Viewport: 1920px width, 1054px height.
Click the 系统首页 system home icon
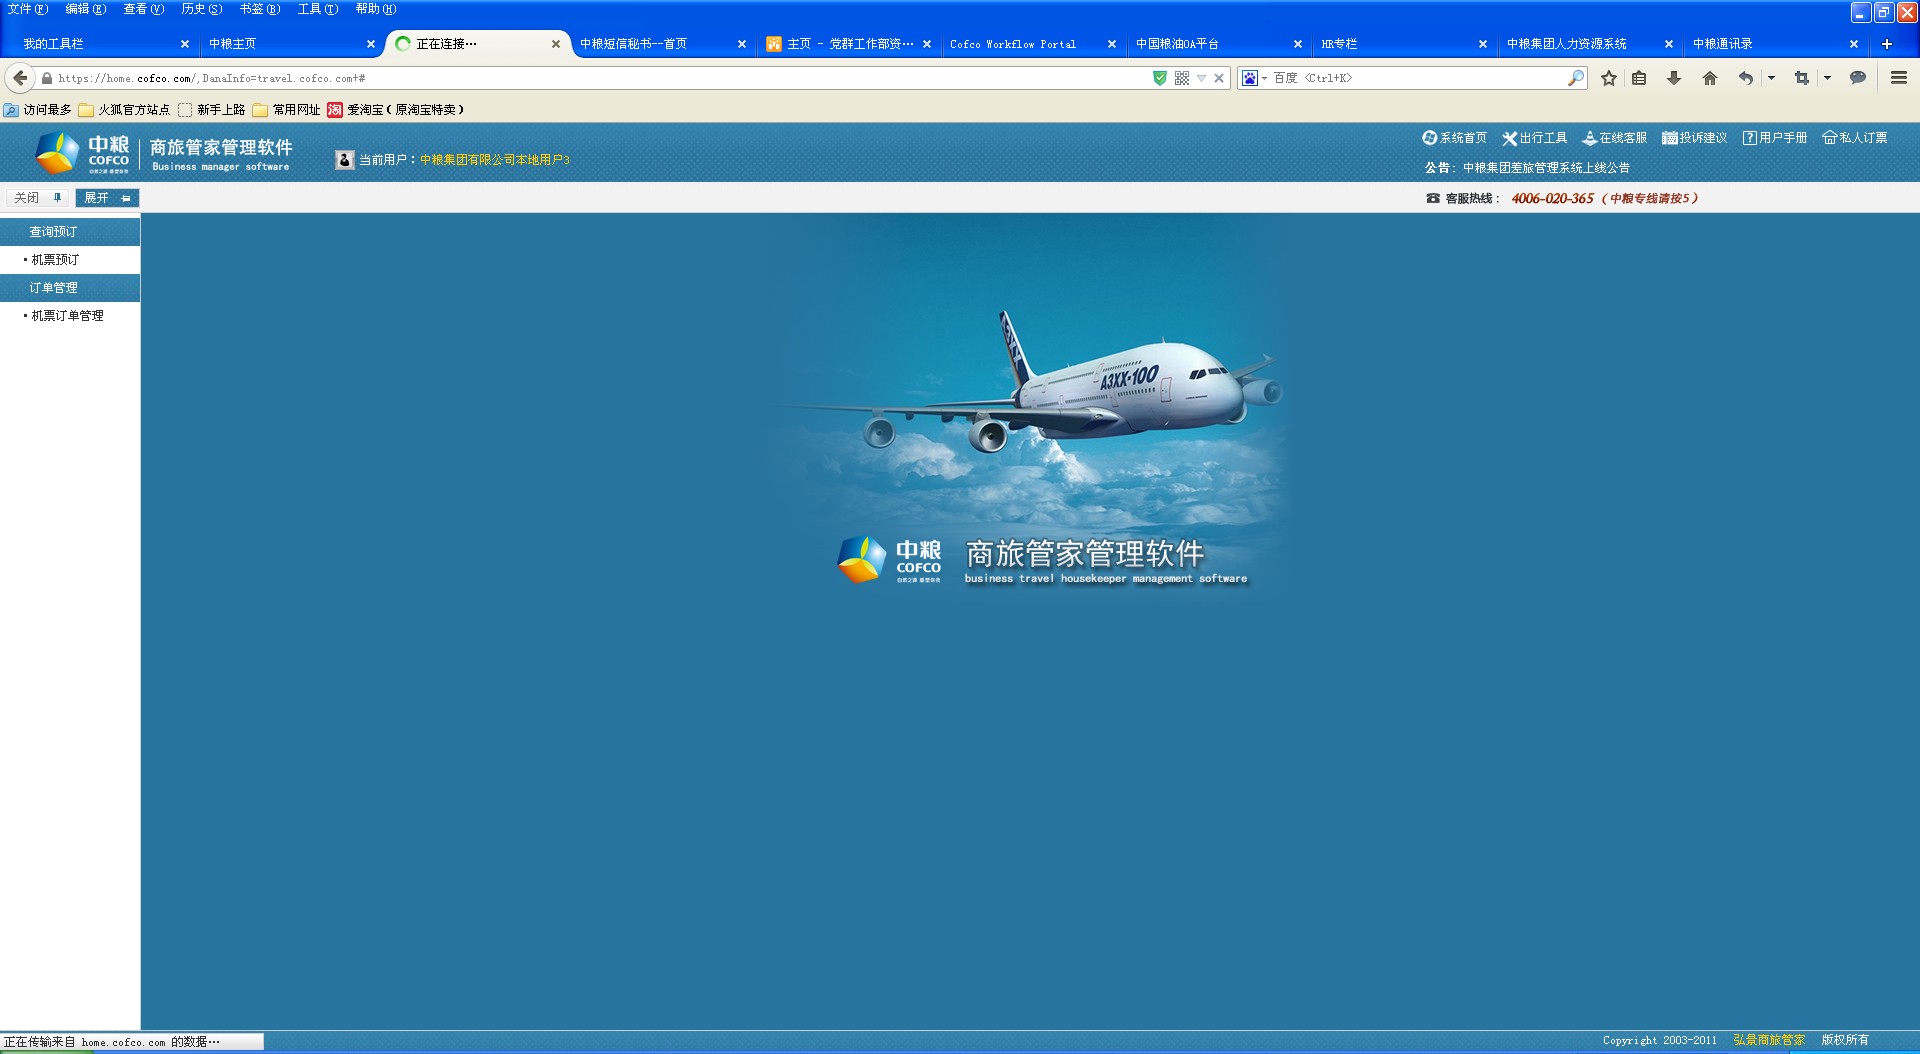[1430, 138]
